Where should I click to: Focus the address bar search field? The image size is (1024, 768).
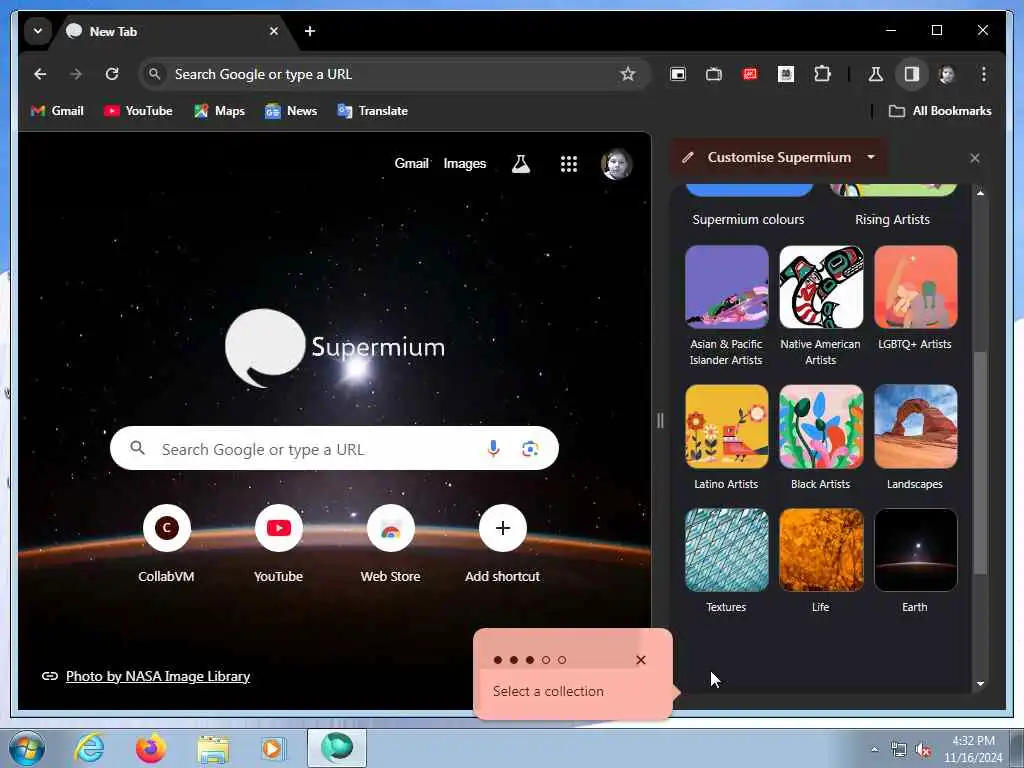click(x=394, y=74)
